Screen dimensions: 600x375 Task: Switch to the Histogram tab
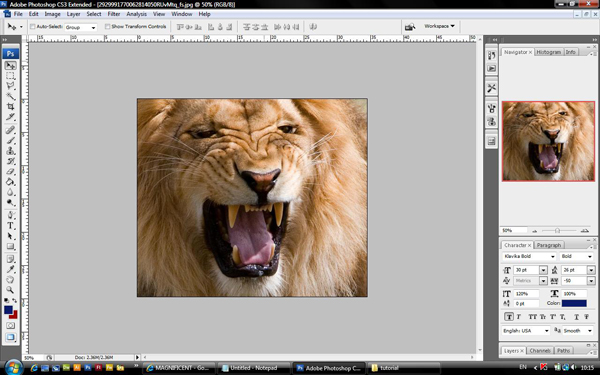tap(548, 52)
